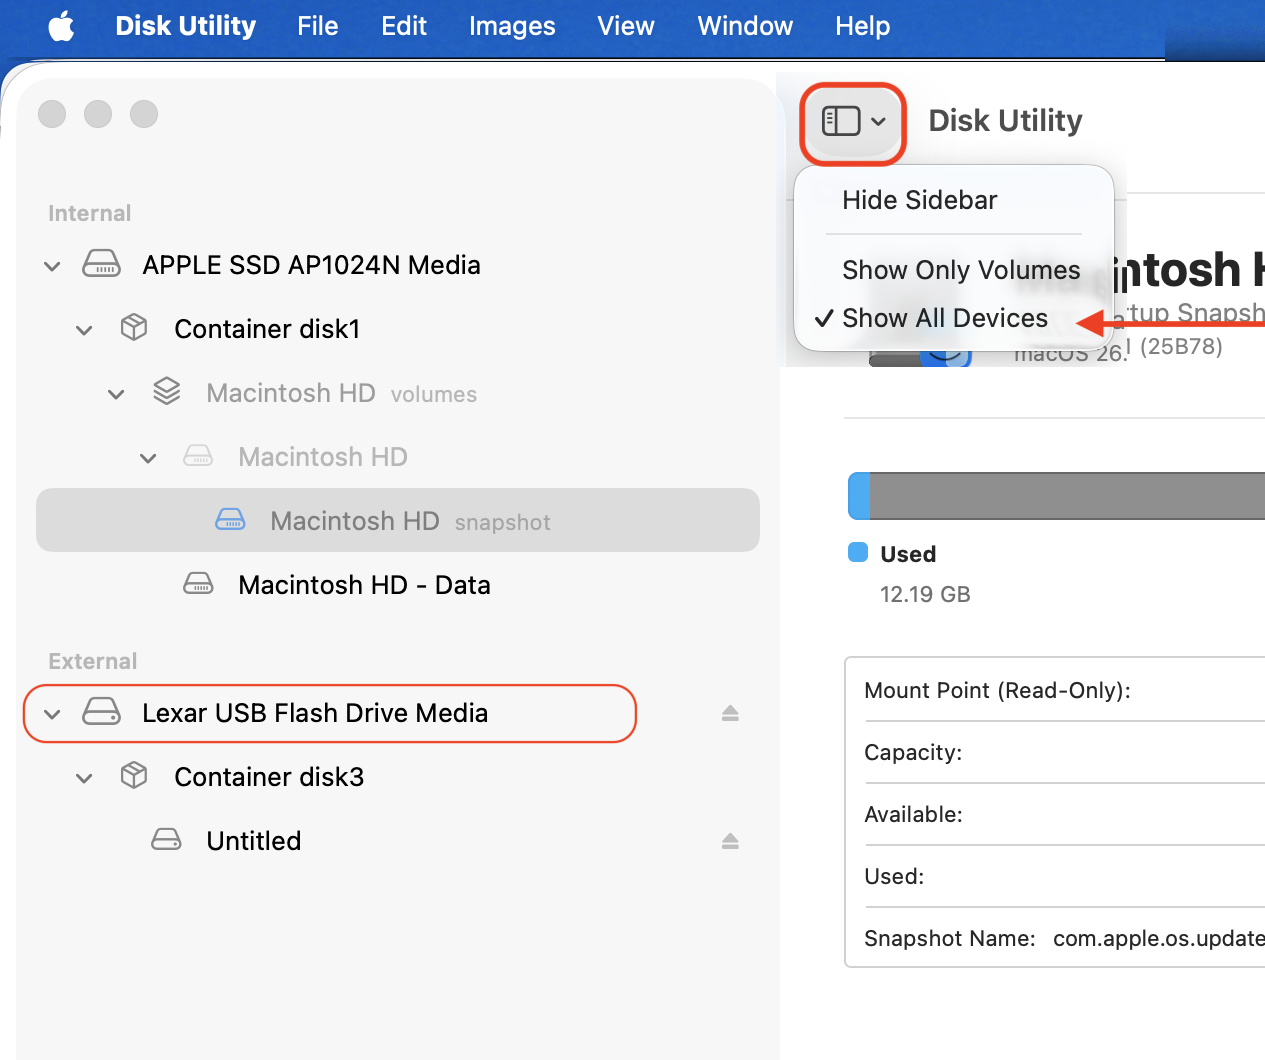Click the Container disk1 cube icon
Viewport: 1265px width, 1060px height.
pos(134,328)
